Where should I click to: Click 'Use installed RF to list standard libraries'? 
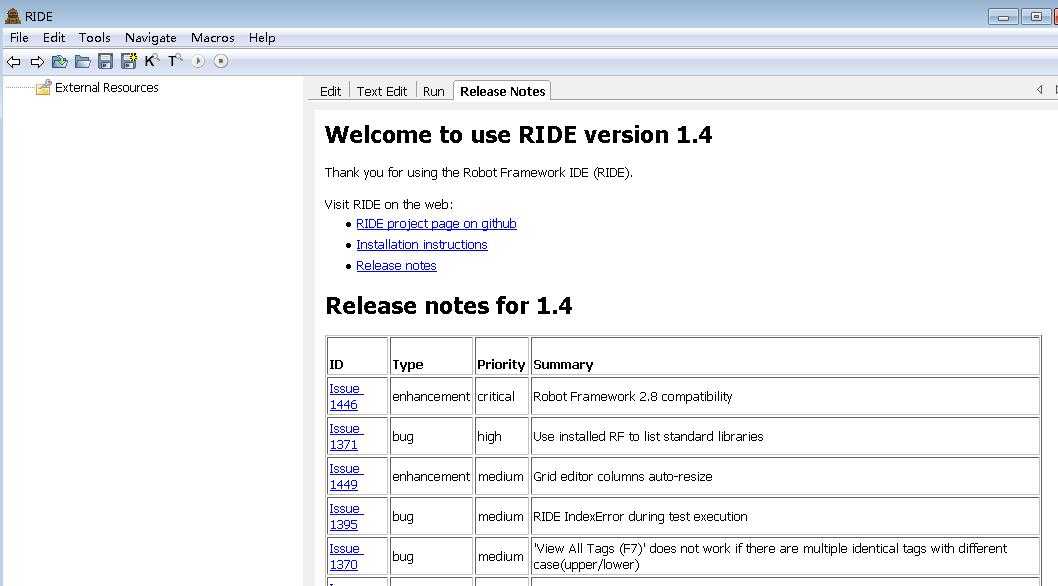(x=648, y=436)
